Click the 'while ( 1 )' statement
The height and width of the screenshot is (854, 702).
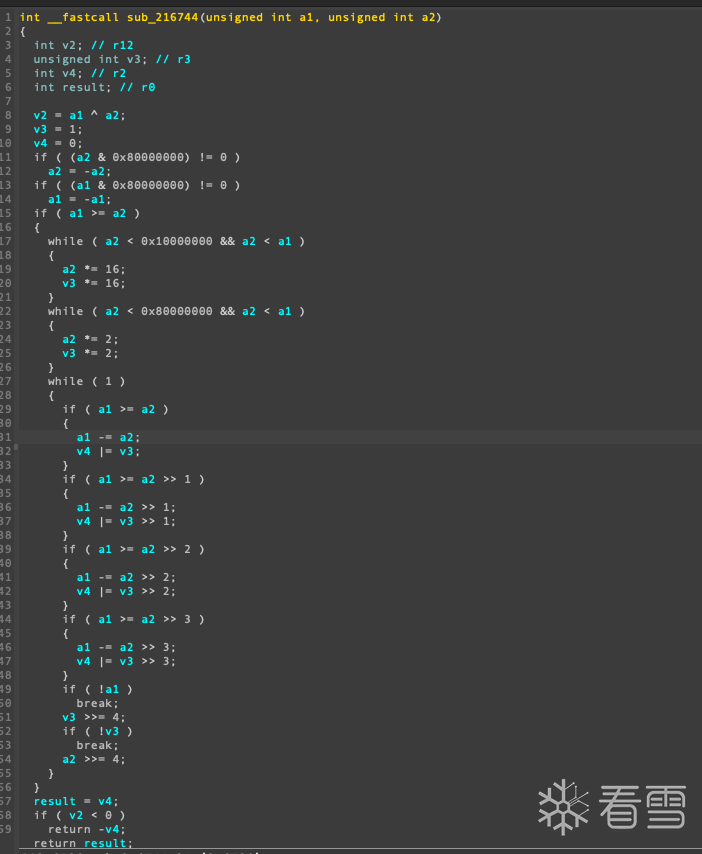pyautogui.click(x=87, y=381)
